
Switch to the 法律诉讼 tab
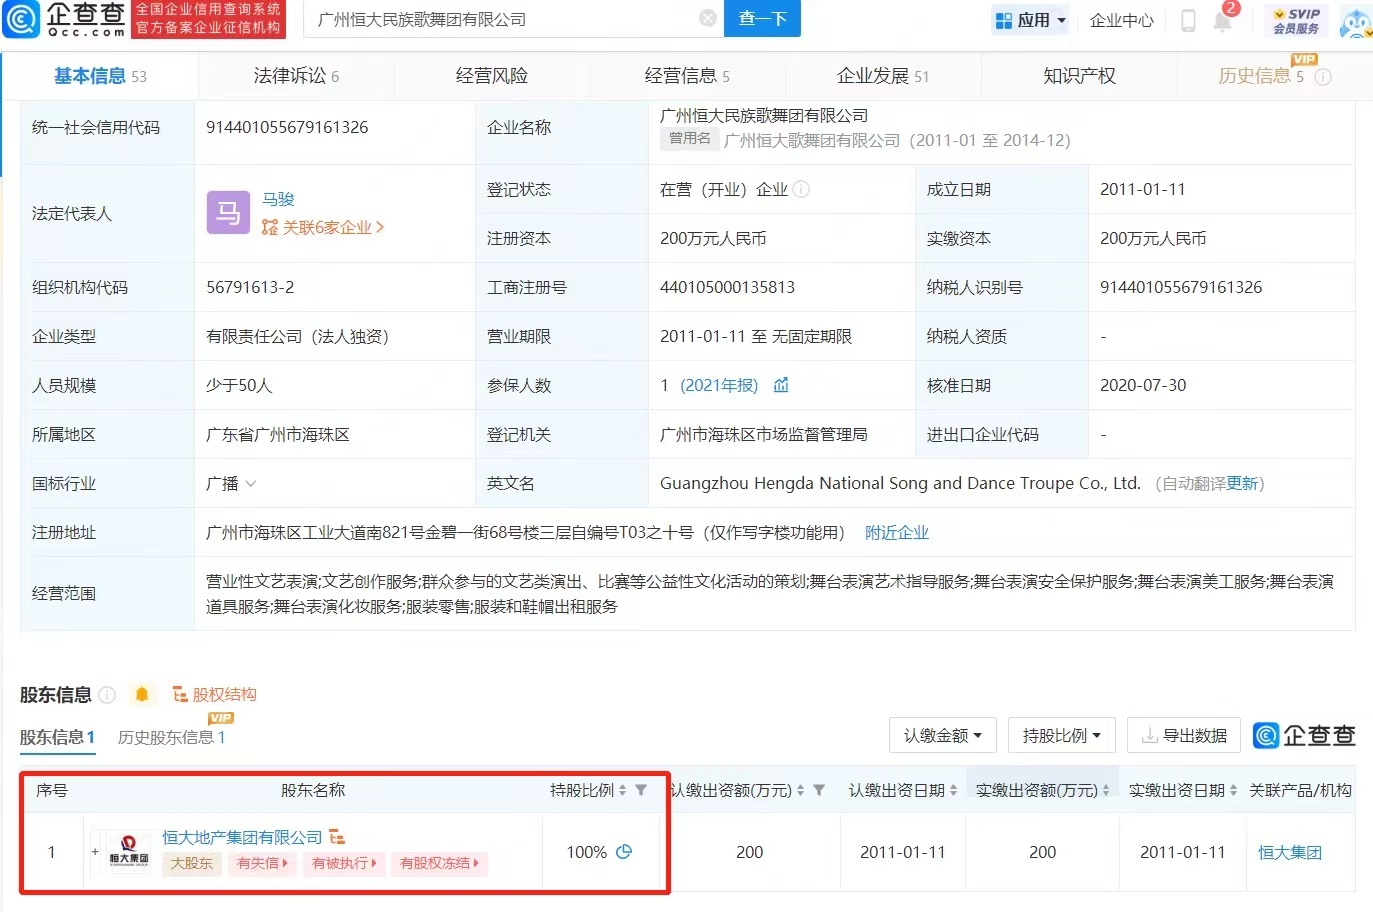coord(296,76)
